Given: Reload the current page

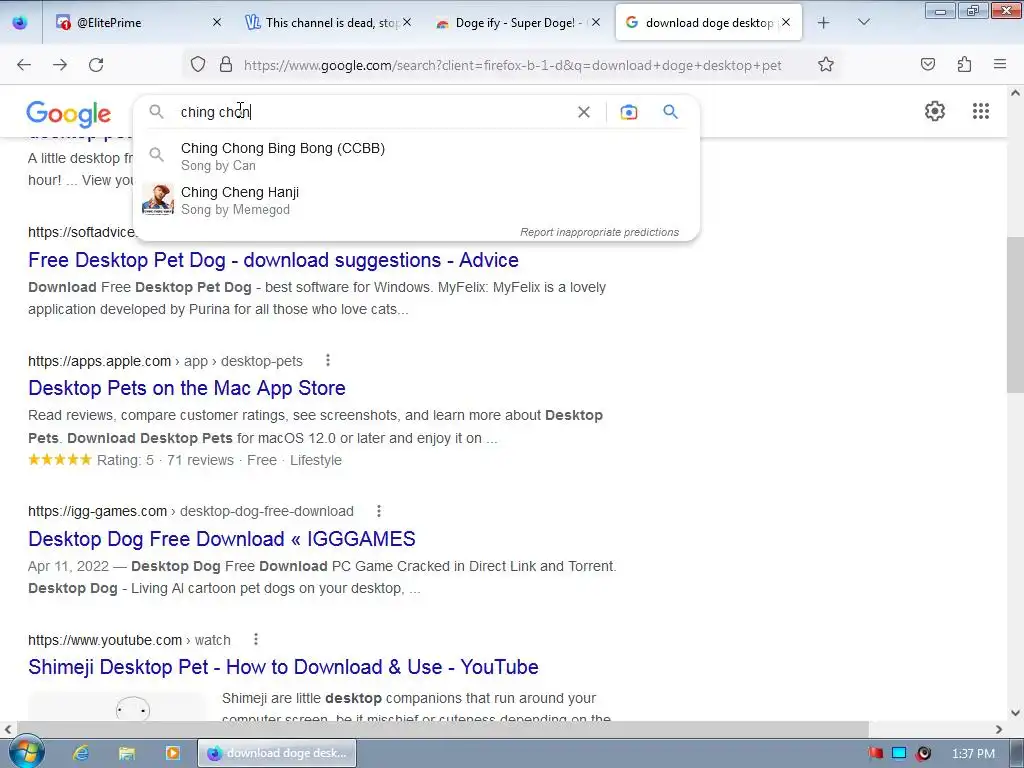Looking at the screenshot, I should point(96,65).
